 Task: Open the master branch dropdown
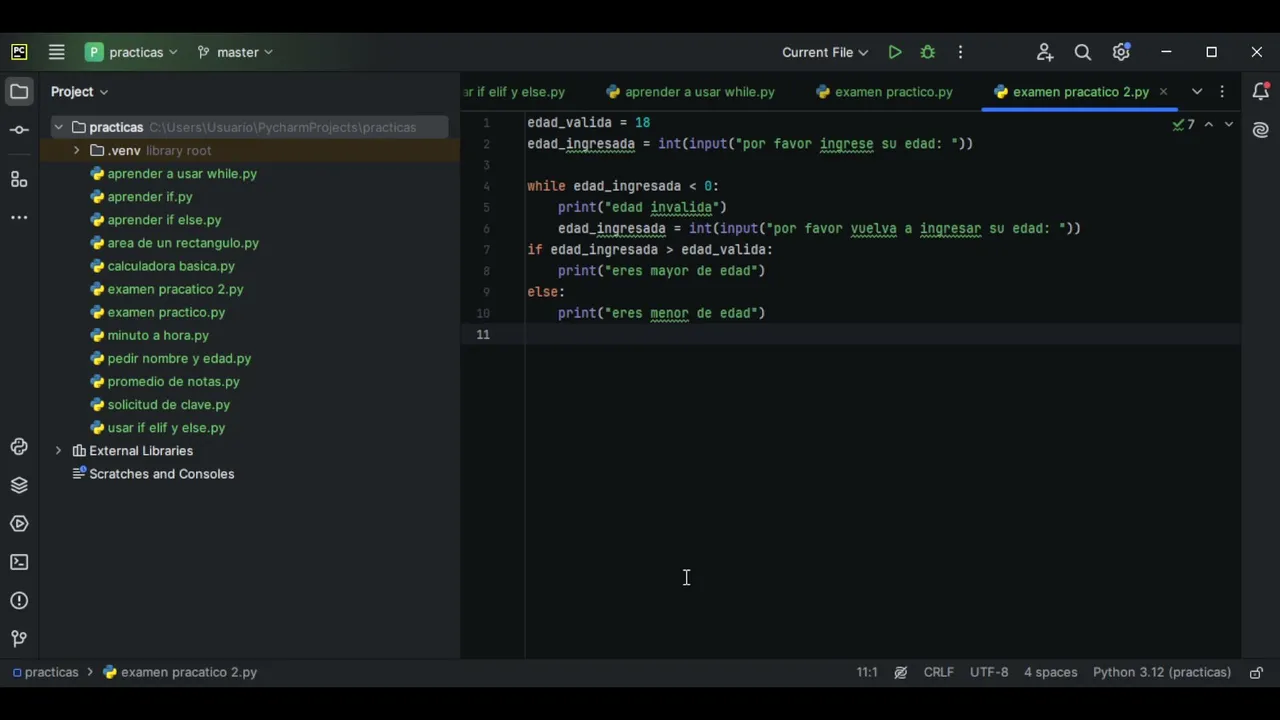point(235,52)
